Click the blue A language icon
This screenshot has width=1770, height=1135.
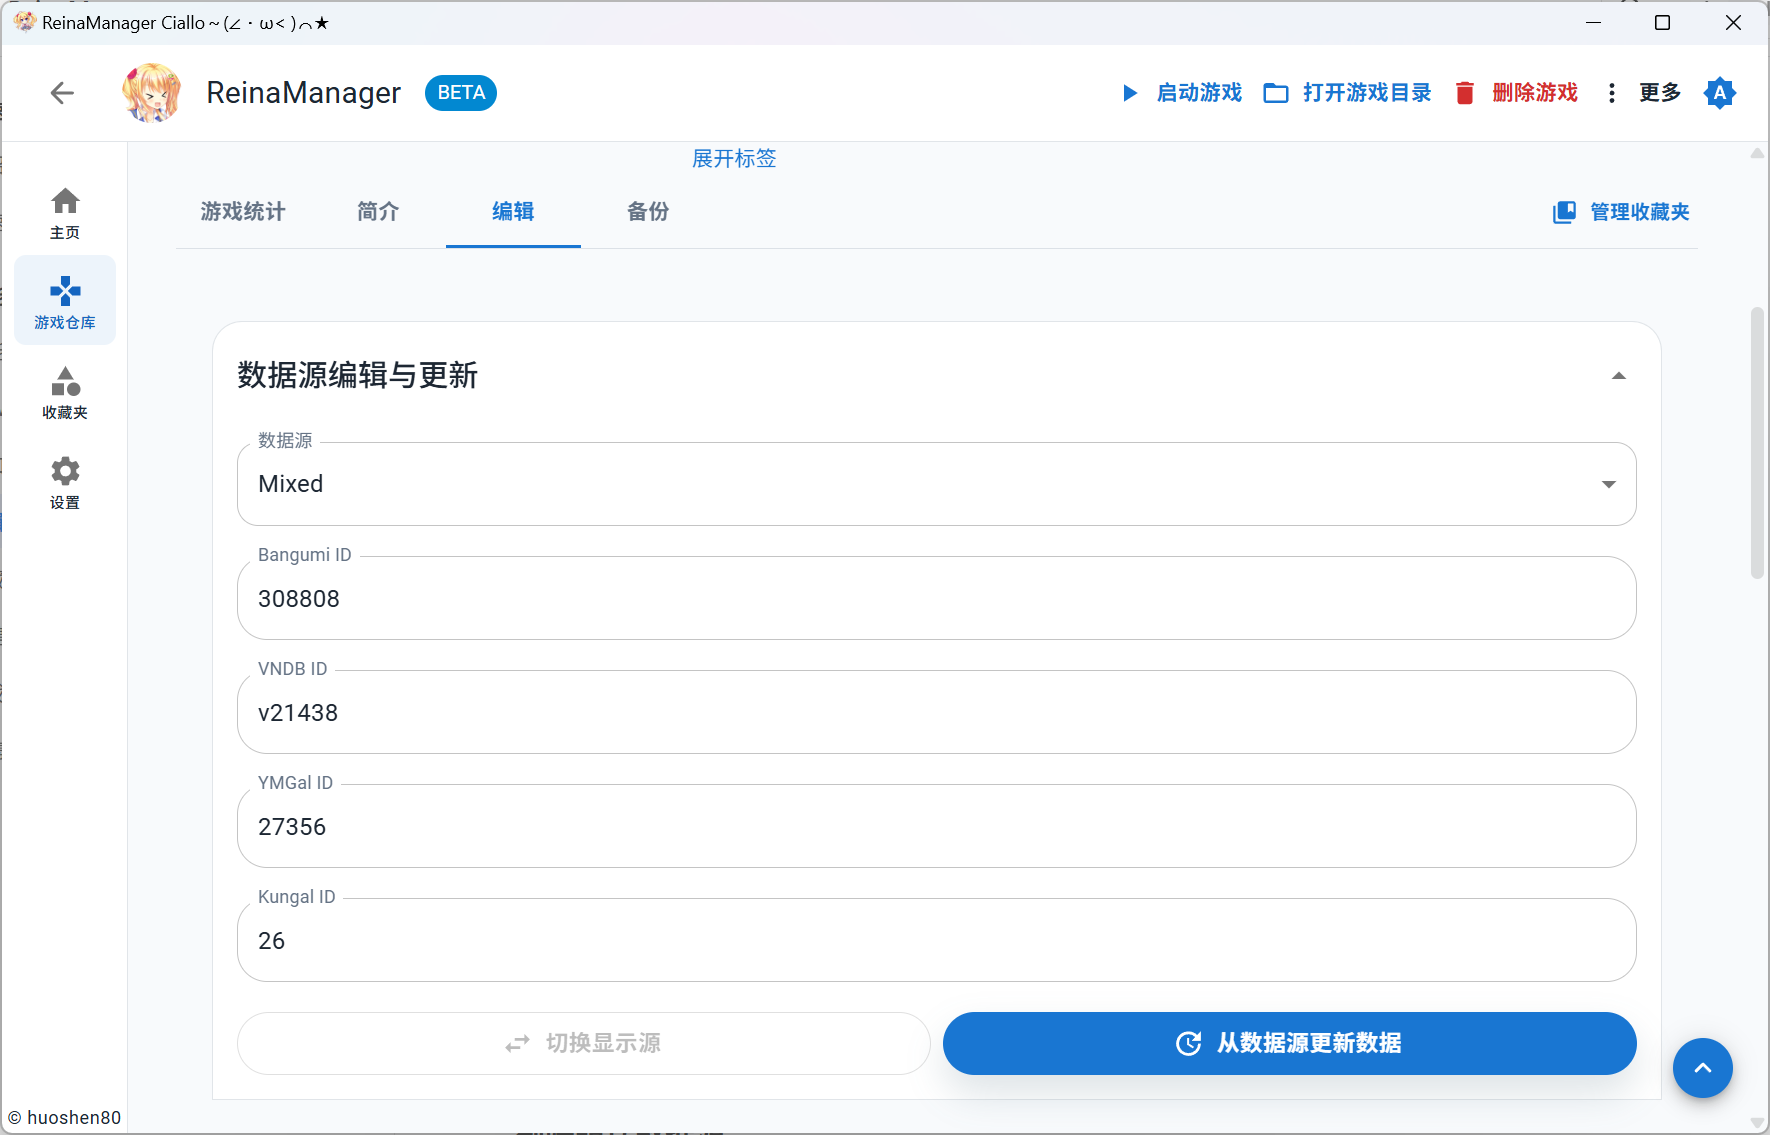click(x=1720, y=93)
